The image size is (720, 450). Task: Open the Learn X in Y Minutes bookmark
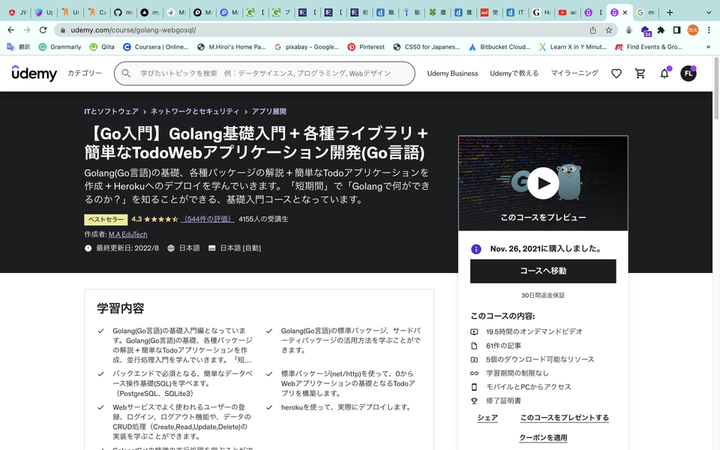[573, 47]
